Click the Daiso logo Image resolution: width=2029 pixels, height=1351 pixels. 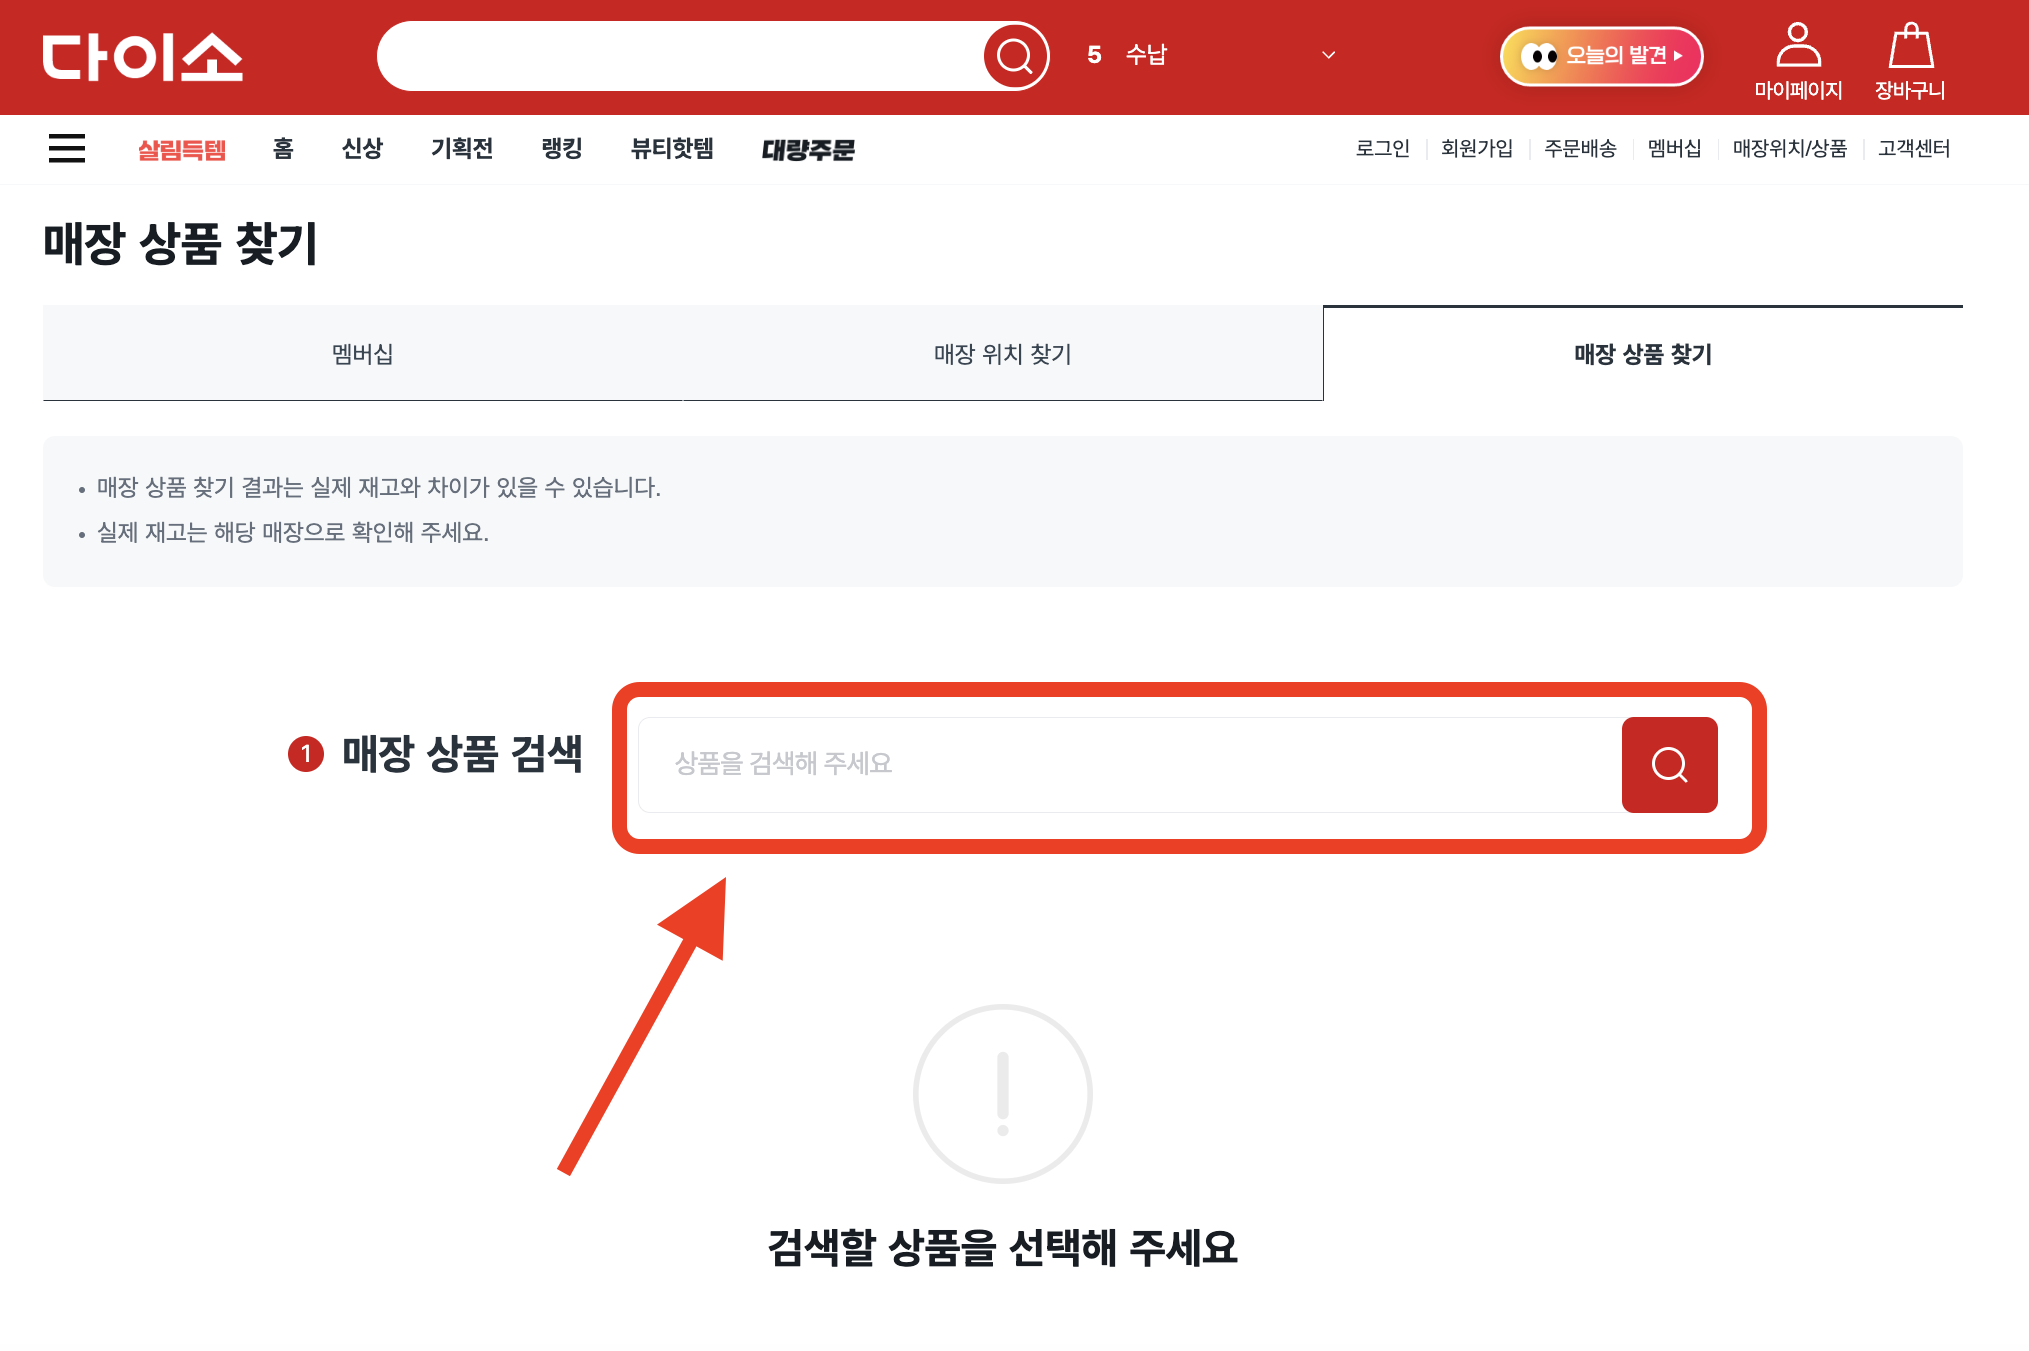click(143, 57)
